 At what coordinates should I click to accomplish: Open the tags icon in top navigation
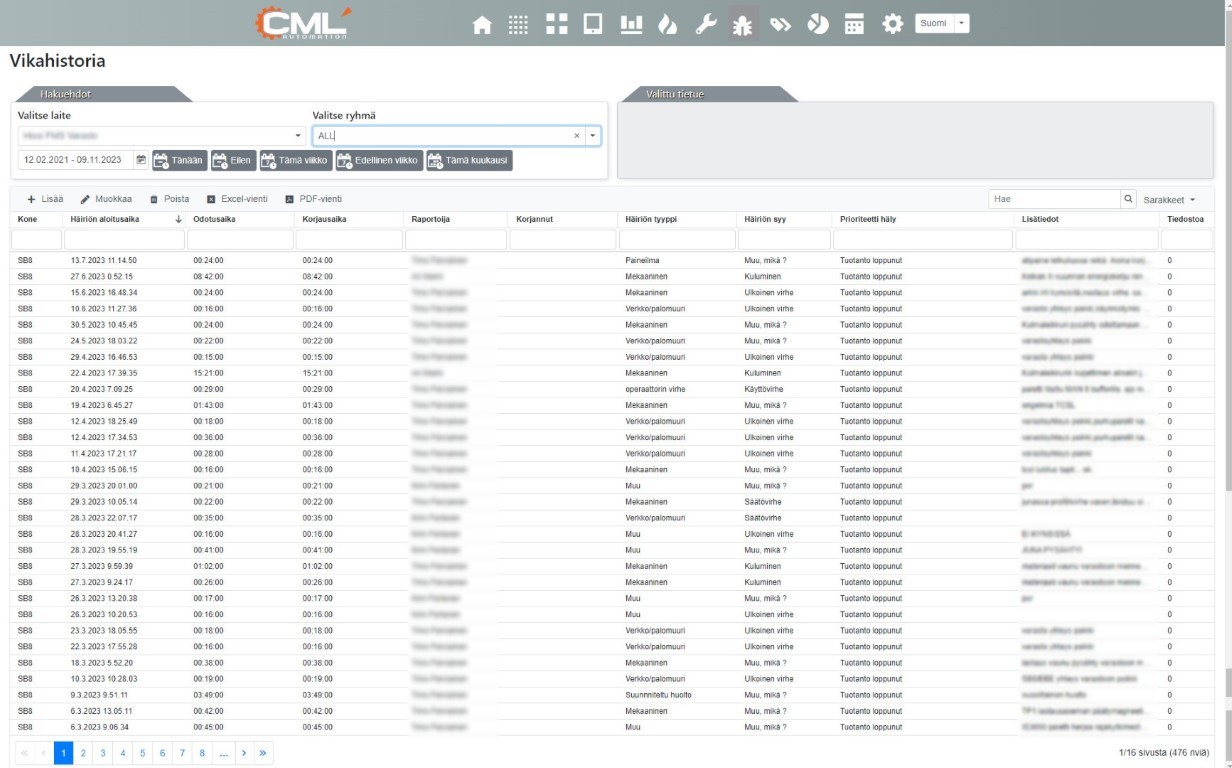coord(780,23)
